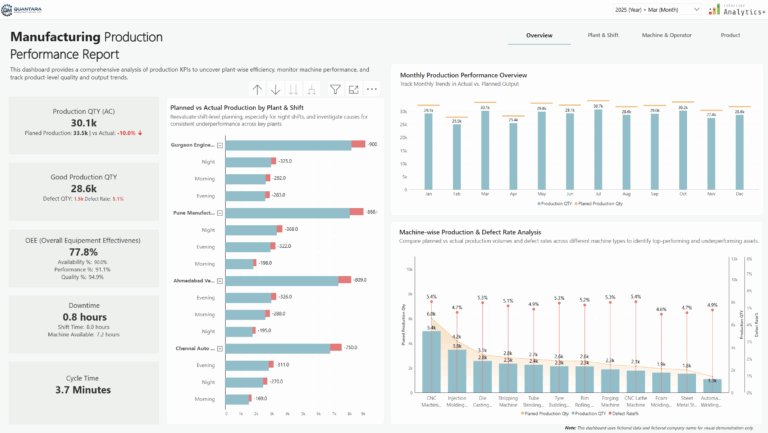Image resolution: width=768 pixels, height=433 pixels.
Task: Collapse the Pune Manufacturing plant row
Action: pos(220,213)
